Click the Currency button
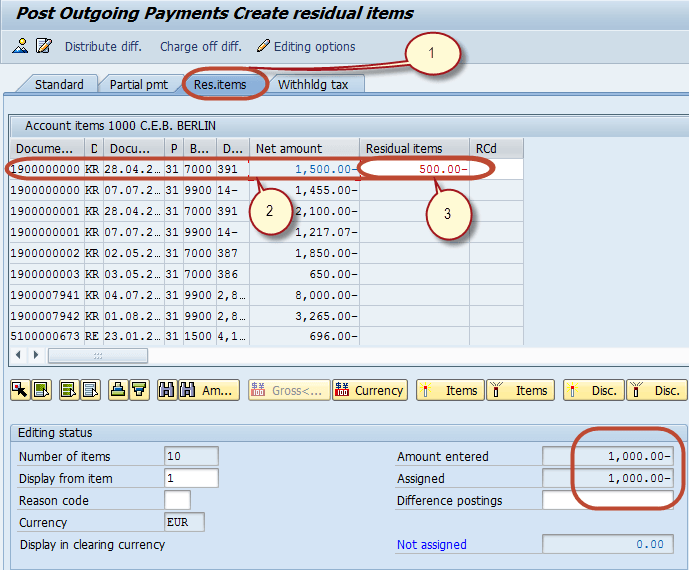The image size is (689, 570). pos(369,390)
